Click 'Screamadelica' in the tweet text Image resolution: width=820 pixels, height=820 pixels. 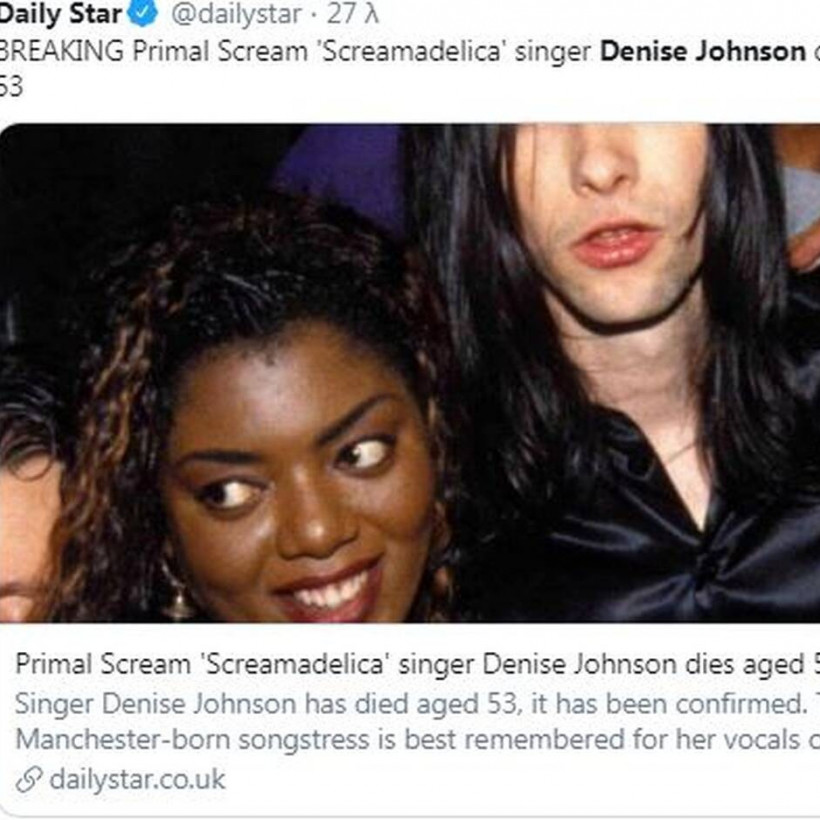coord(412,51)
